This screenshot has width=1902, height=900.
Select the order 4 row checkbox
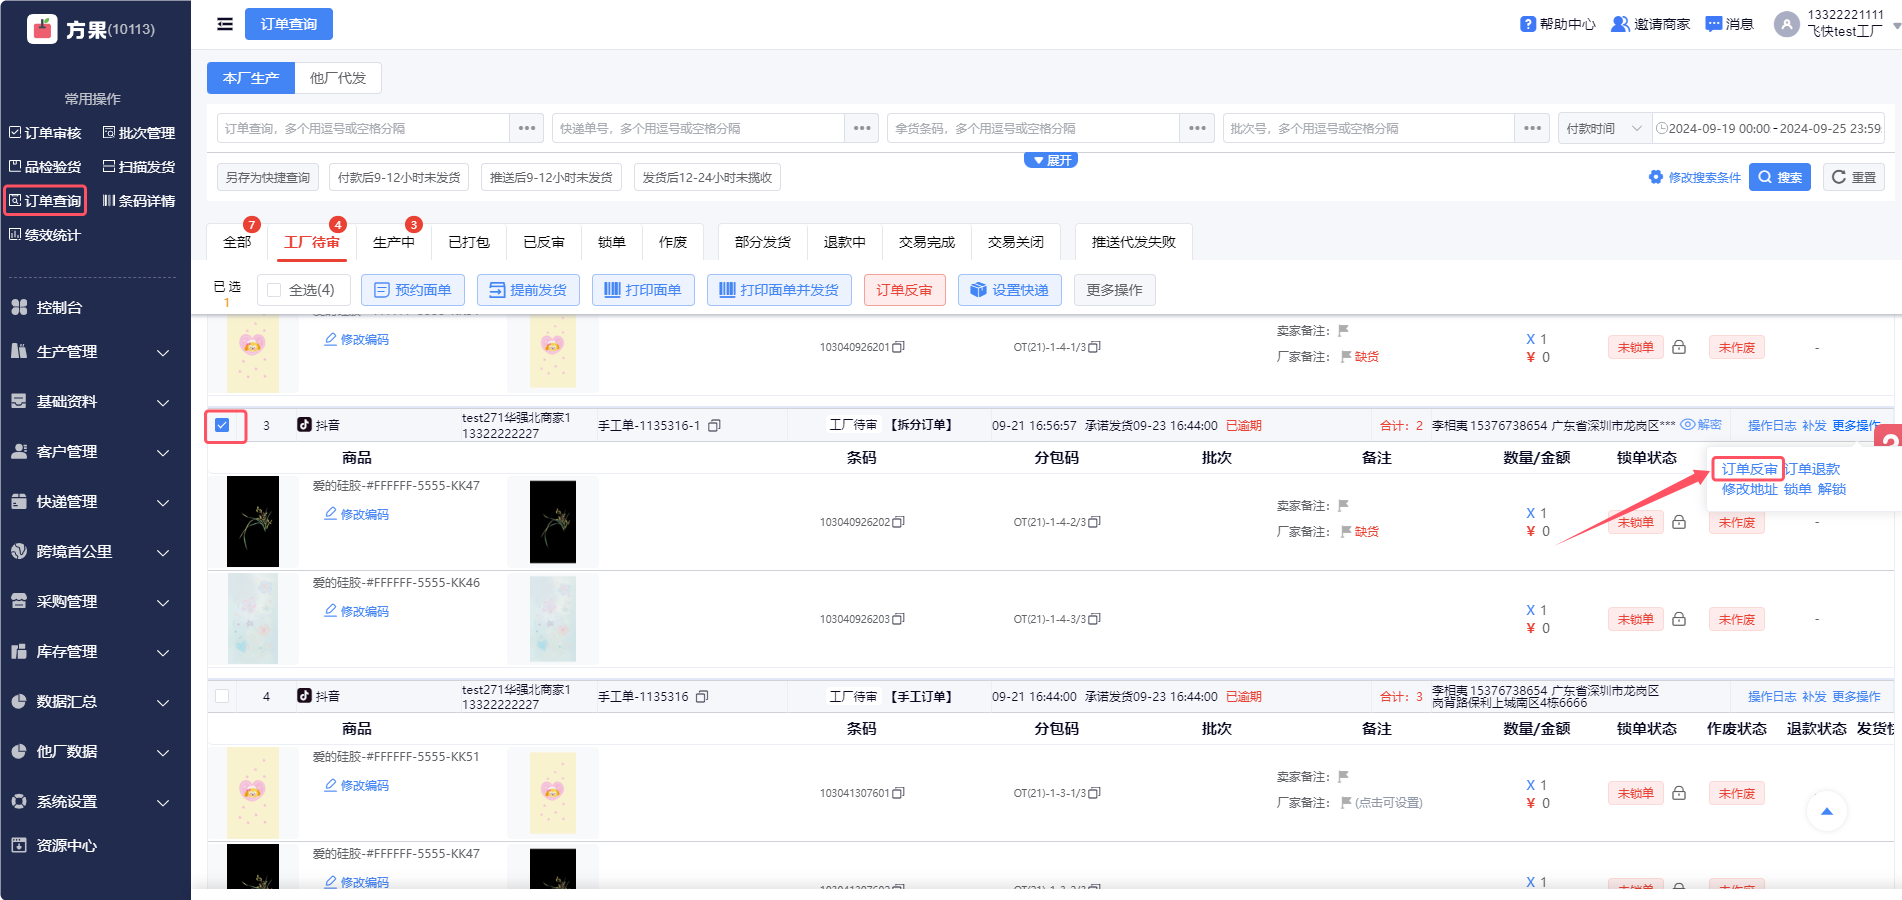(x=222, y=696)
